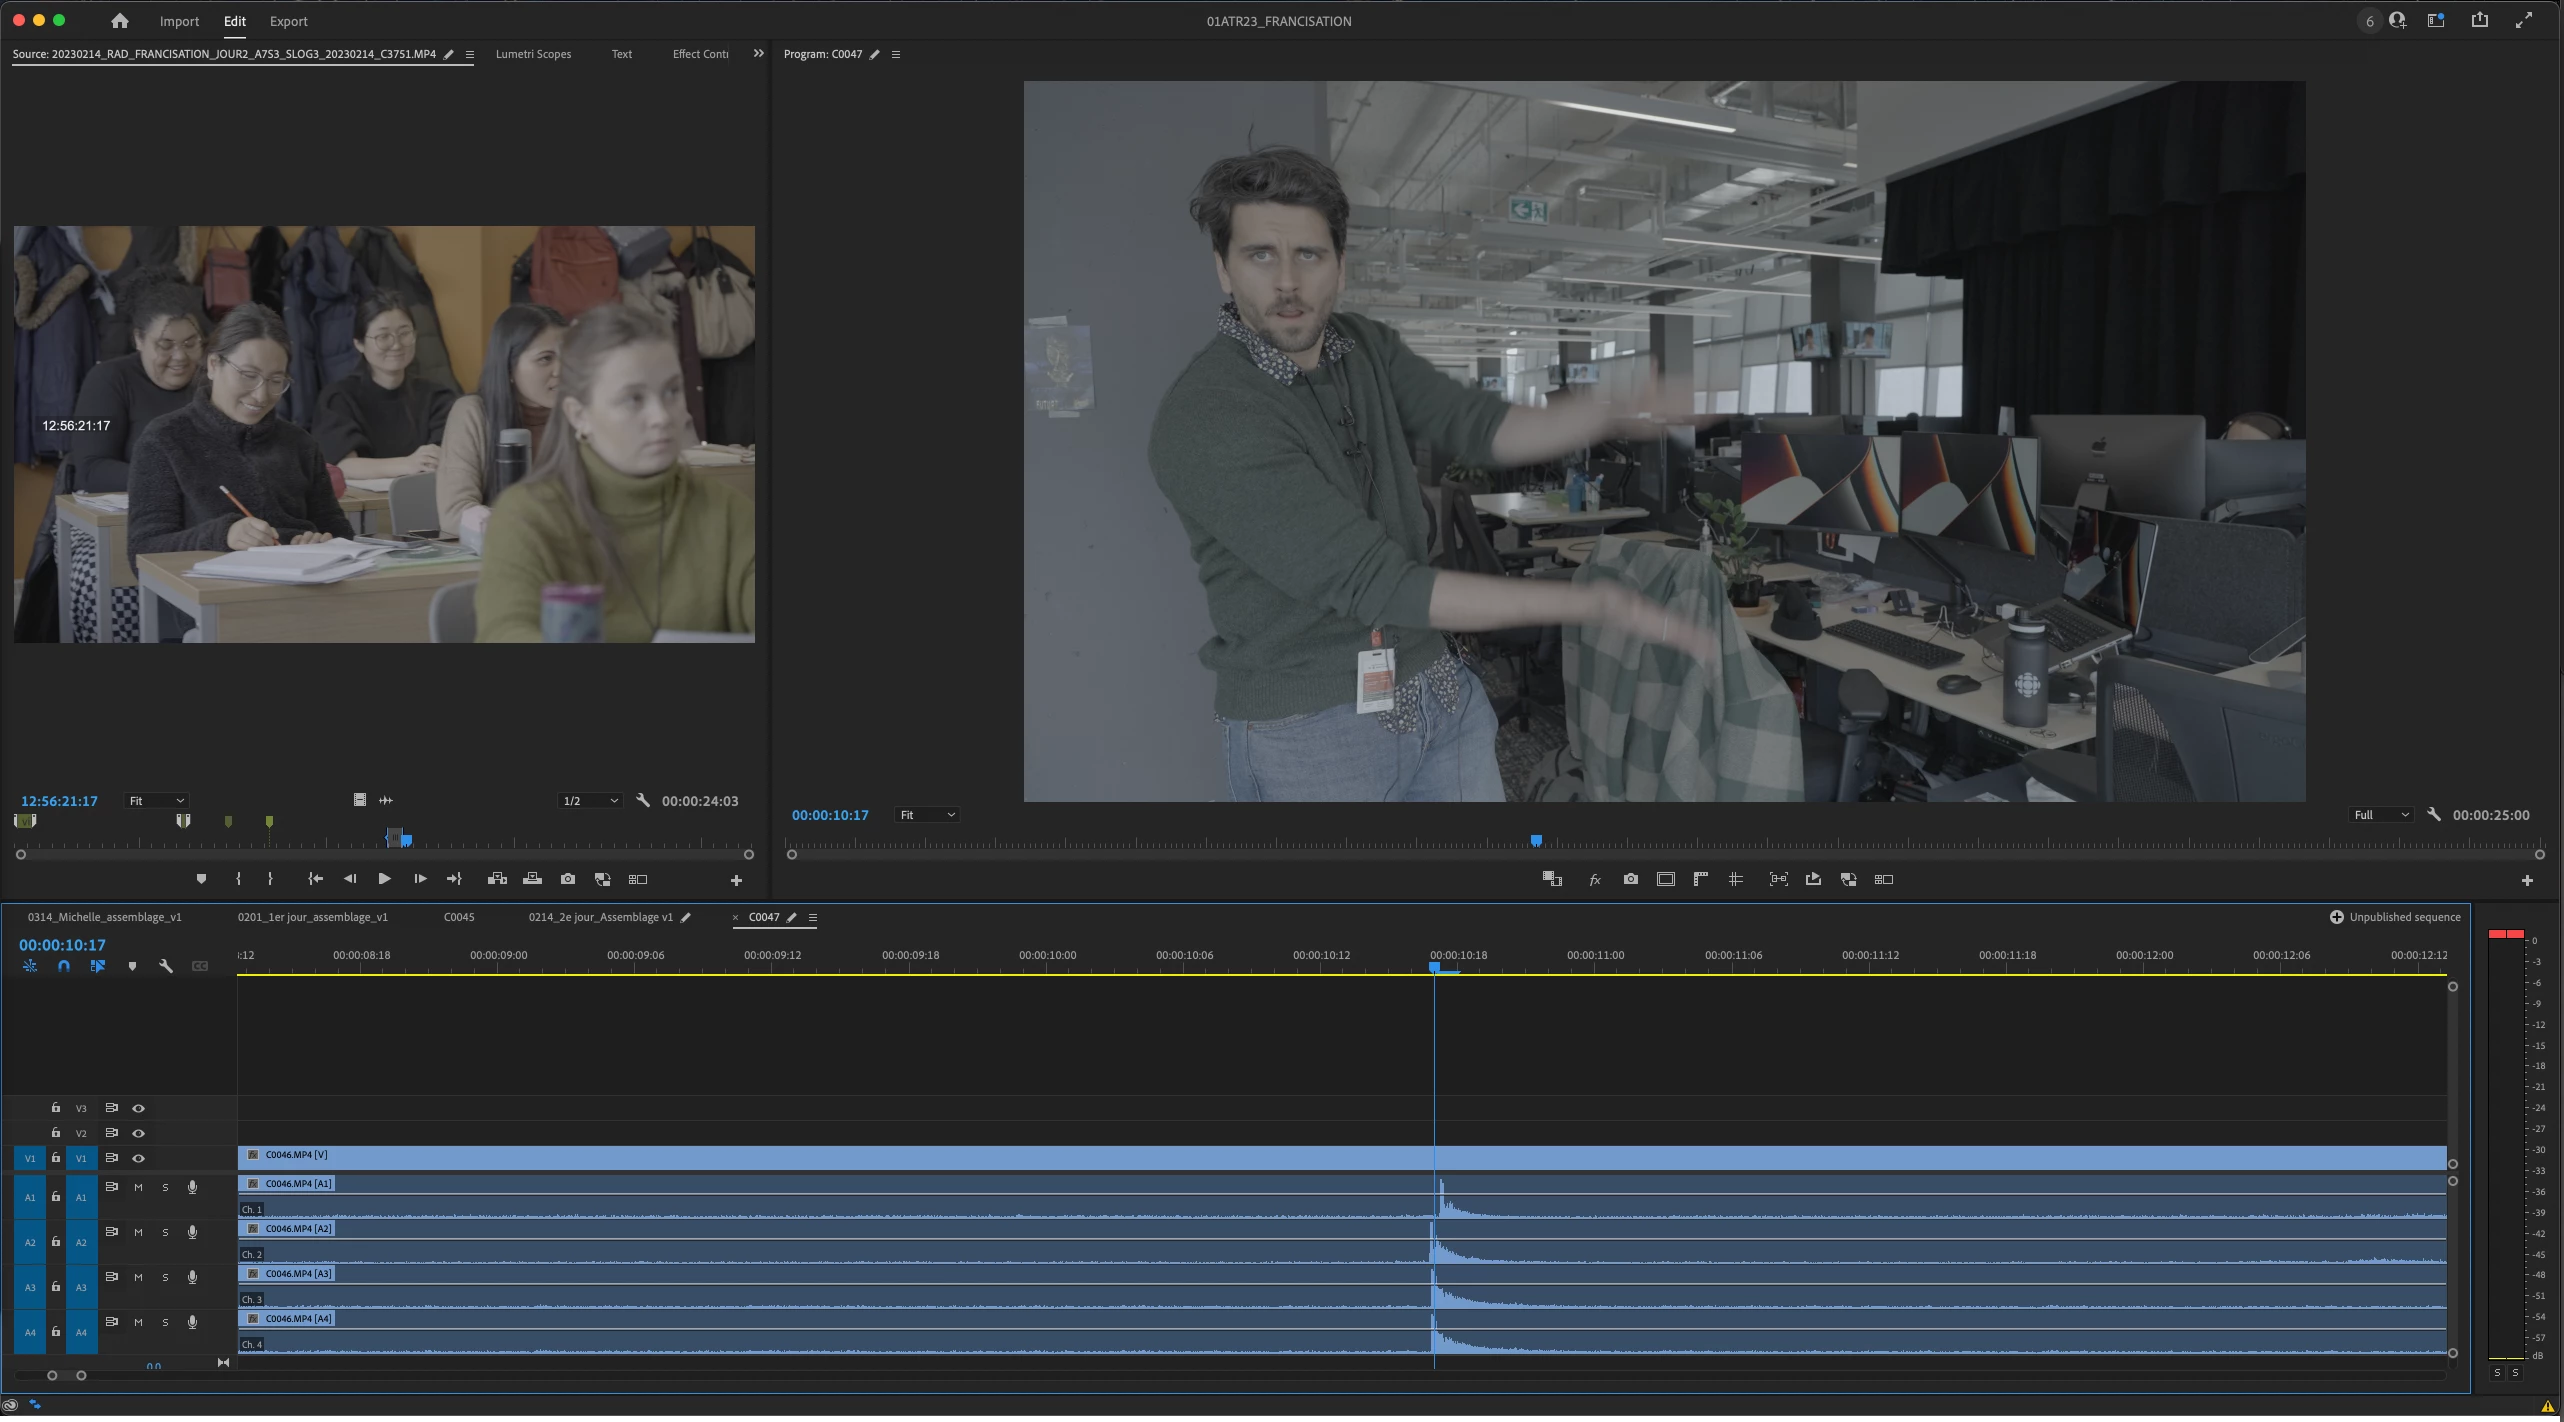This screenshot has height=1422, width=2564.
Task: Open timeline display settings wrench
Action: pos(166,966)
